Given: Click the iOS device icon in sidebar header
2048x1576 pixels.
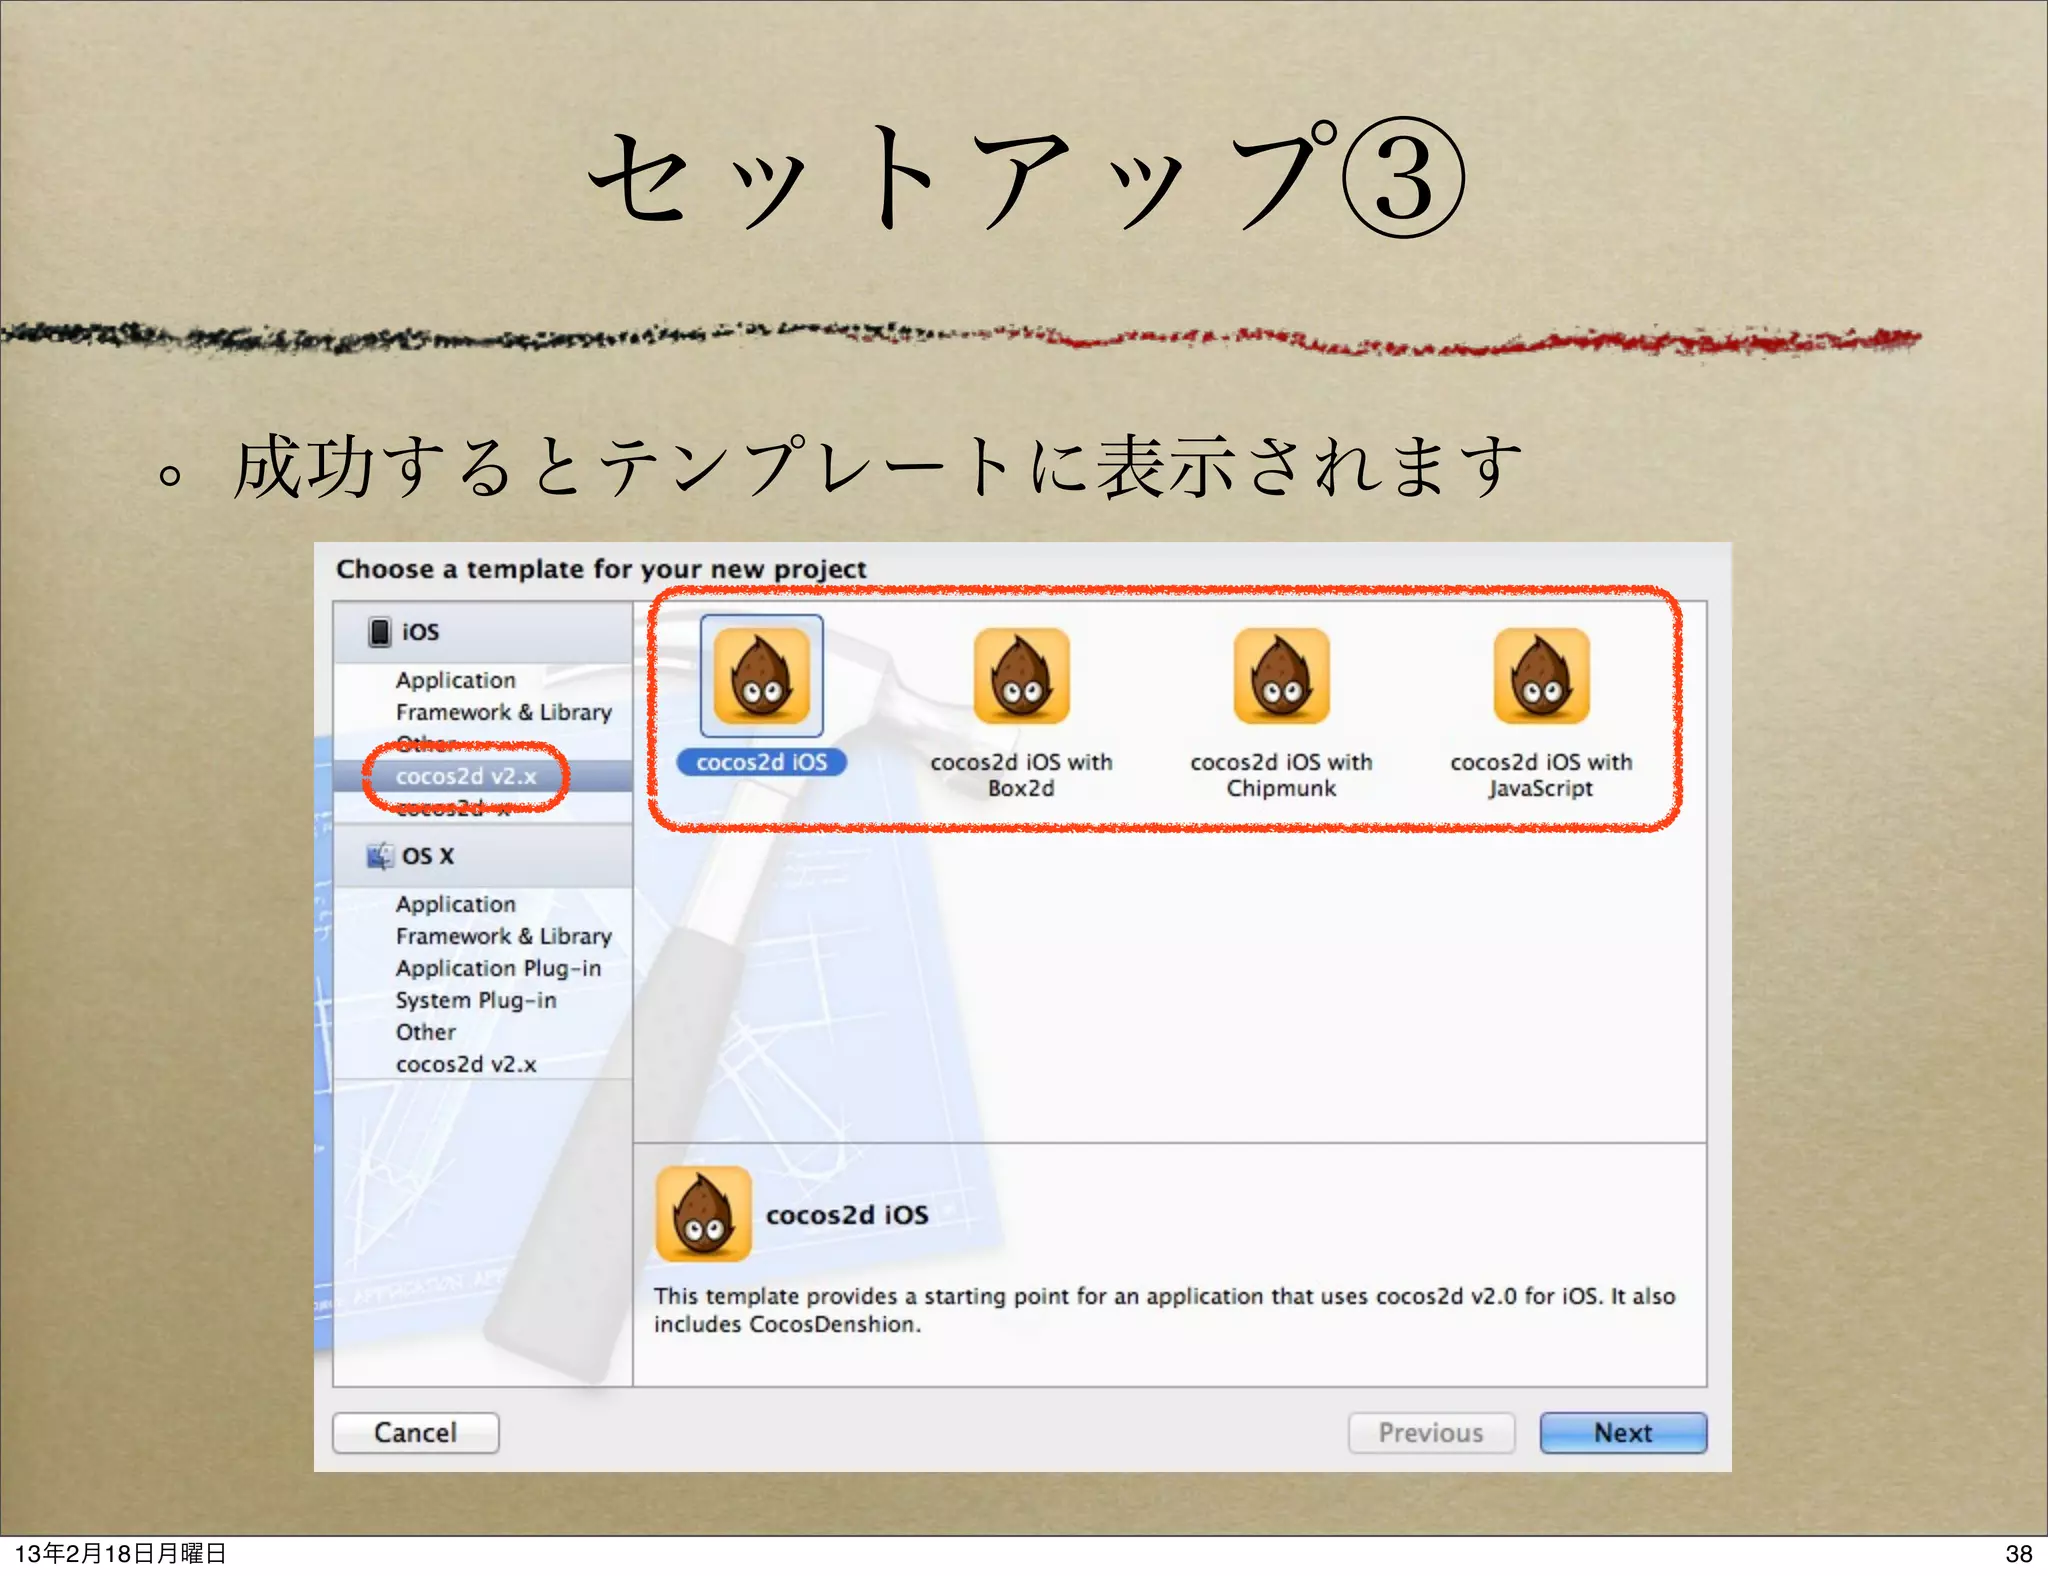Looking at the screenshot, I should click(x=380, y=632).
